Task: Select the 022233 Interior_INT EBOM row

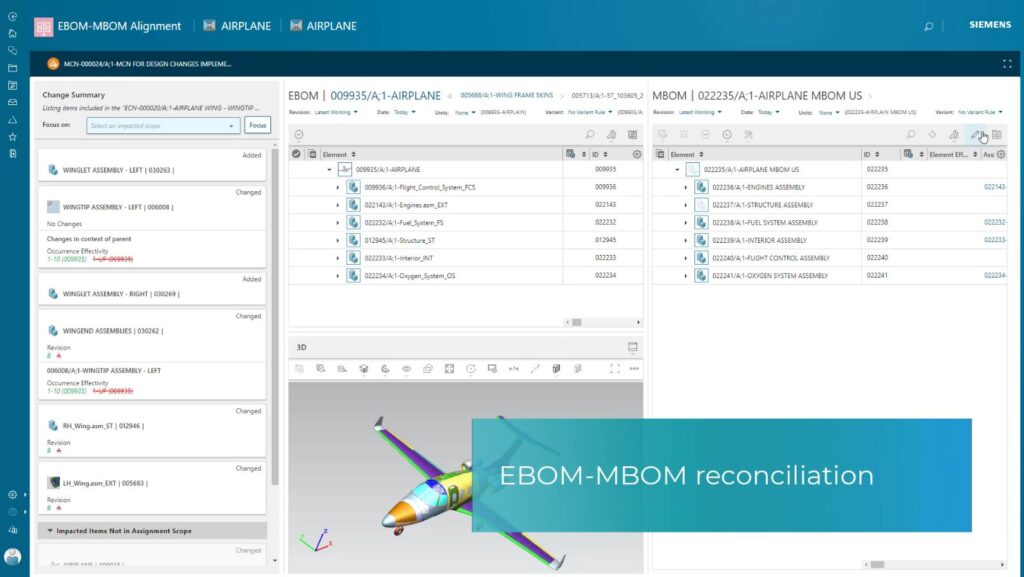Action: pos(466,258)
